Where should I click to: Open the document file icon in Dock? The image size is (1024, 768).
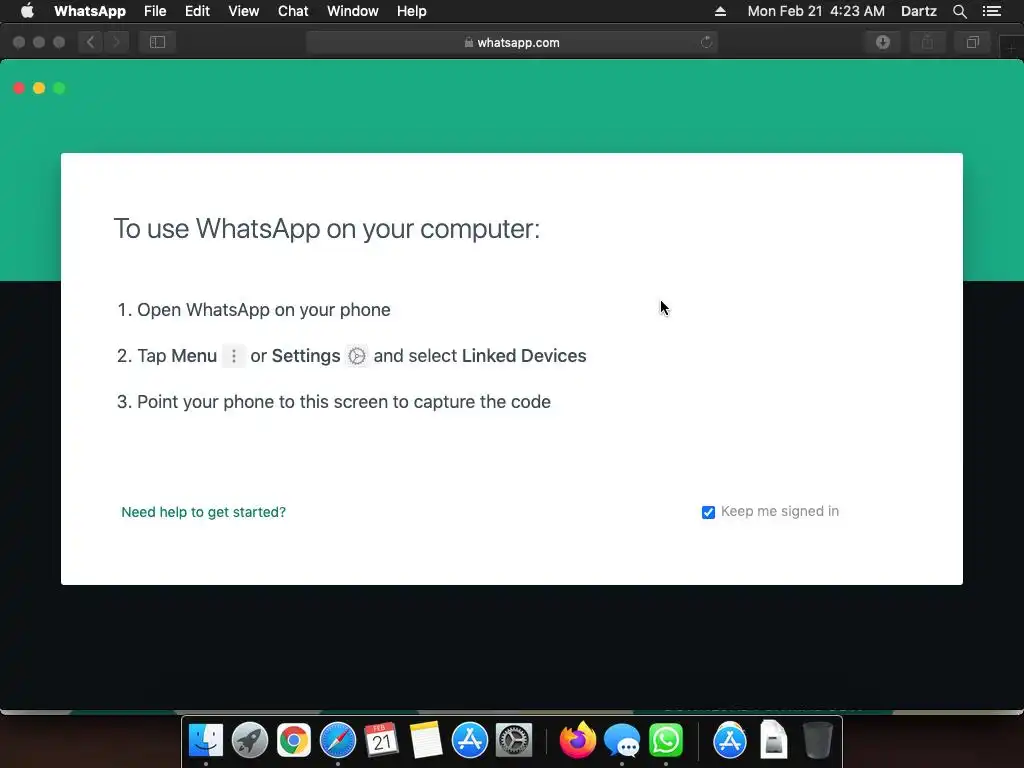tap(774, 741)
